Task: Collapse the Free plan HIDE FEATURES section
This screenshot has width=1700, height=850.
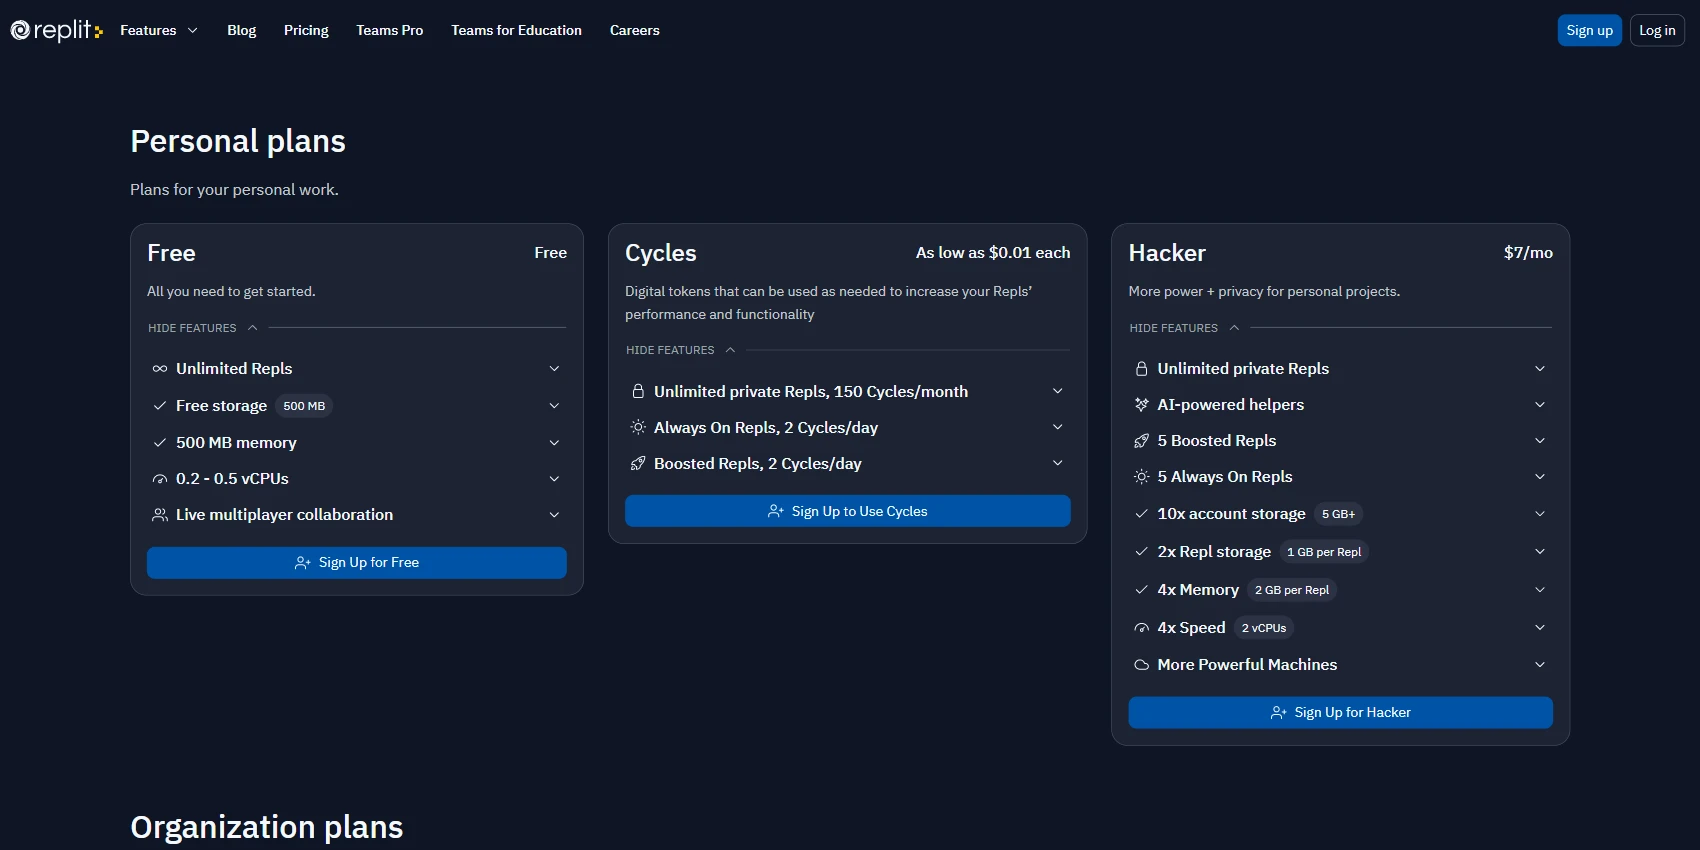Action: (x=203, y=328)
